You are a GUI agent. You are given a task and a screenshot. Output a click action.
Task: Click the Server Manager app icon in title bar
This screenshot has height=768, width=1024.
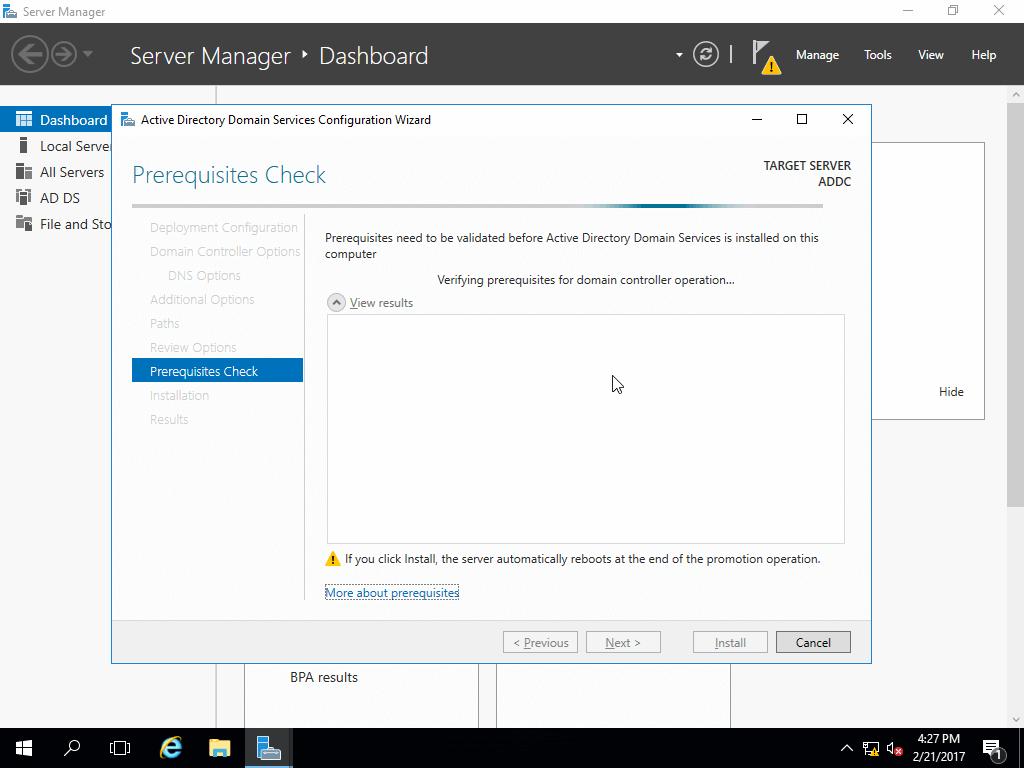pyautogui.click(x=10, y=11)
